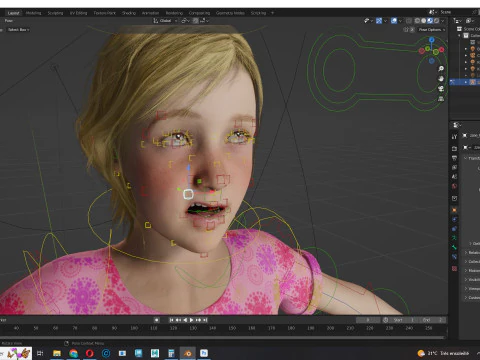Toggle perspective/orthographic view icon
The width and height of the screenshot is (480, 360).
tap(441, 99)
